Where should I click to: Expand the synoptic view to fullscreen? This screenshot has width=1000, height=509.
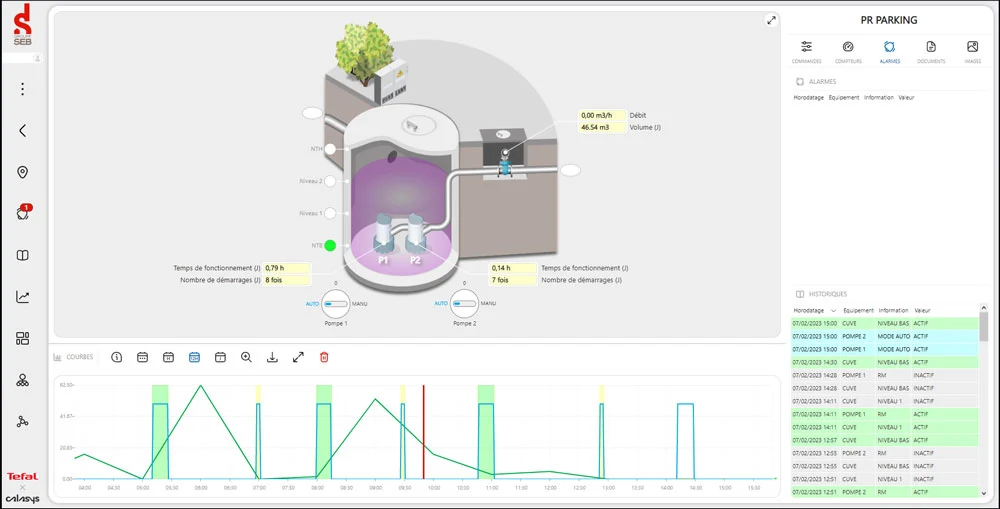click(771, 20)
